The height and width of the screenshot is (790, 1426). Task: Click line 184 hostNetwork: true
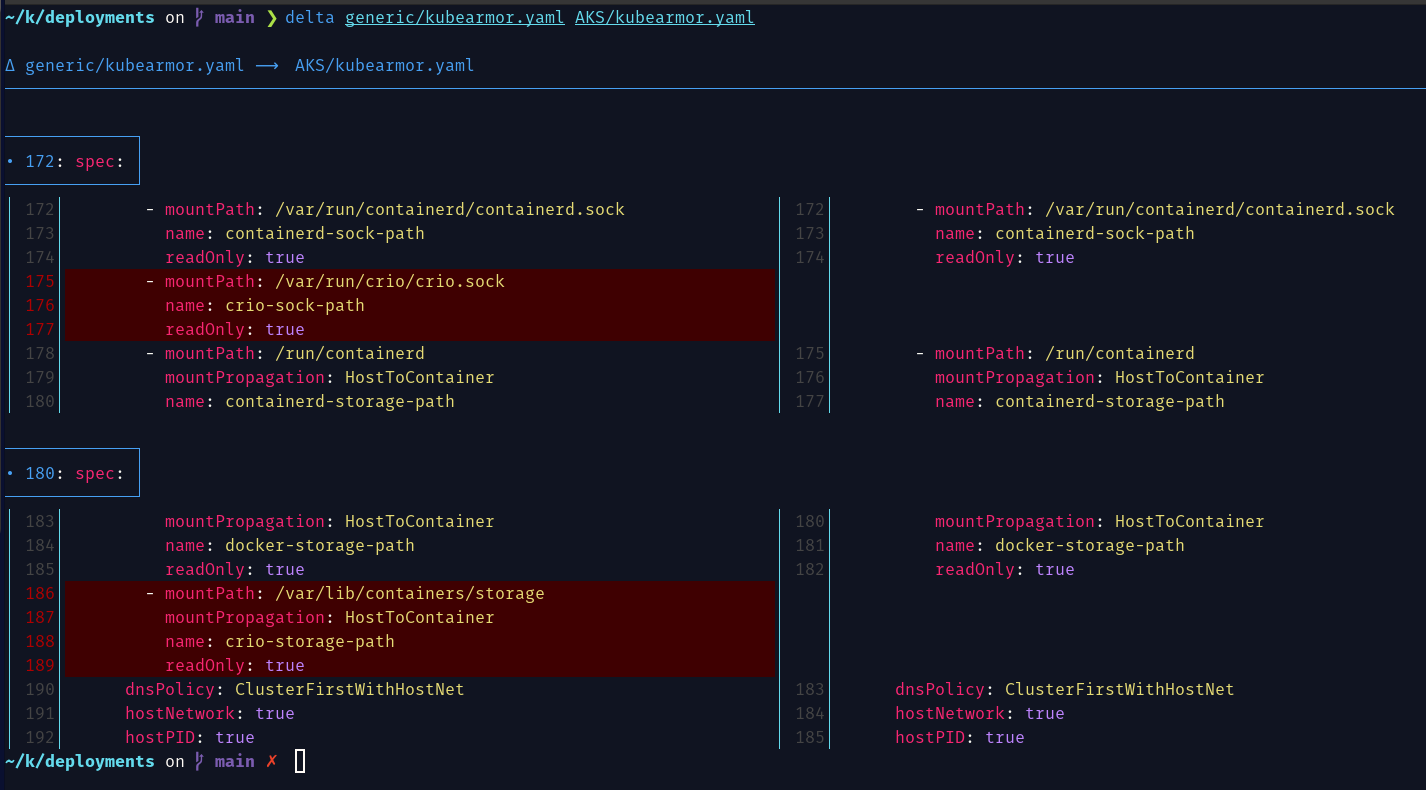[x=980, y=714]
